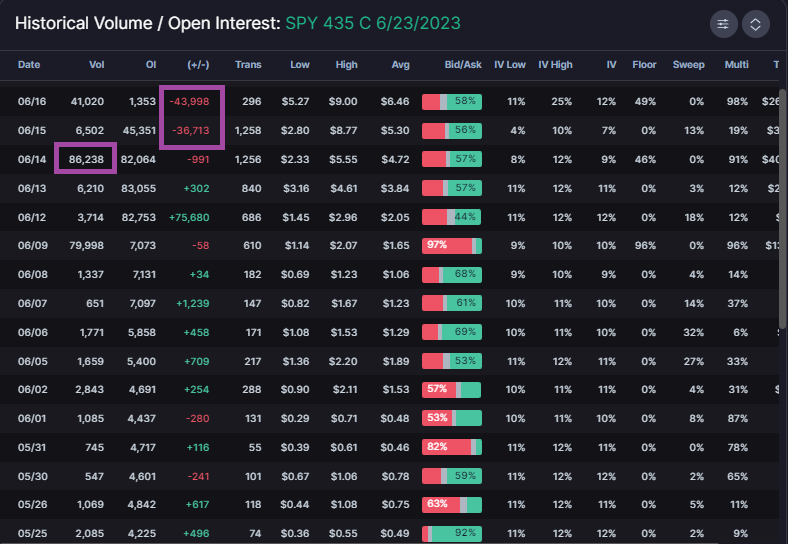Click the expand/collapse panel chevrons icon
This screenshot has width=788, height=544.
tap(755, 24)
